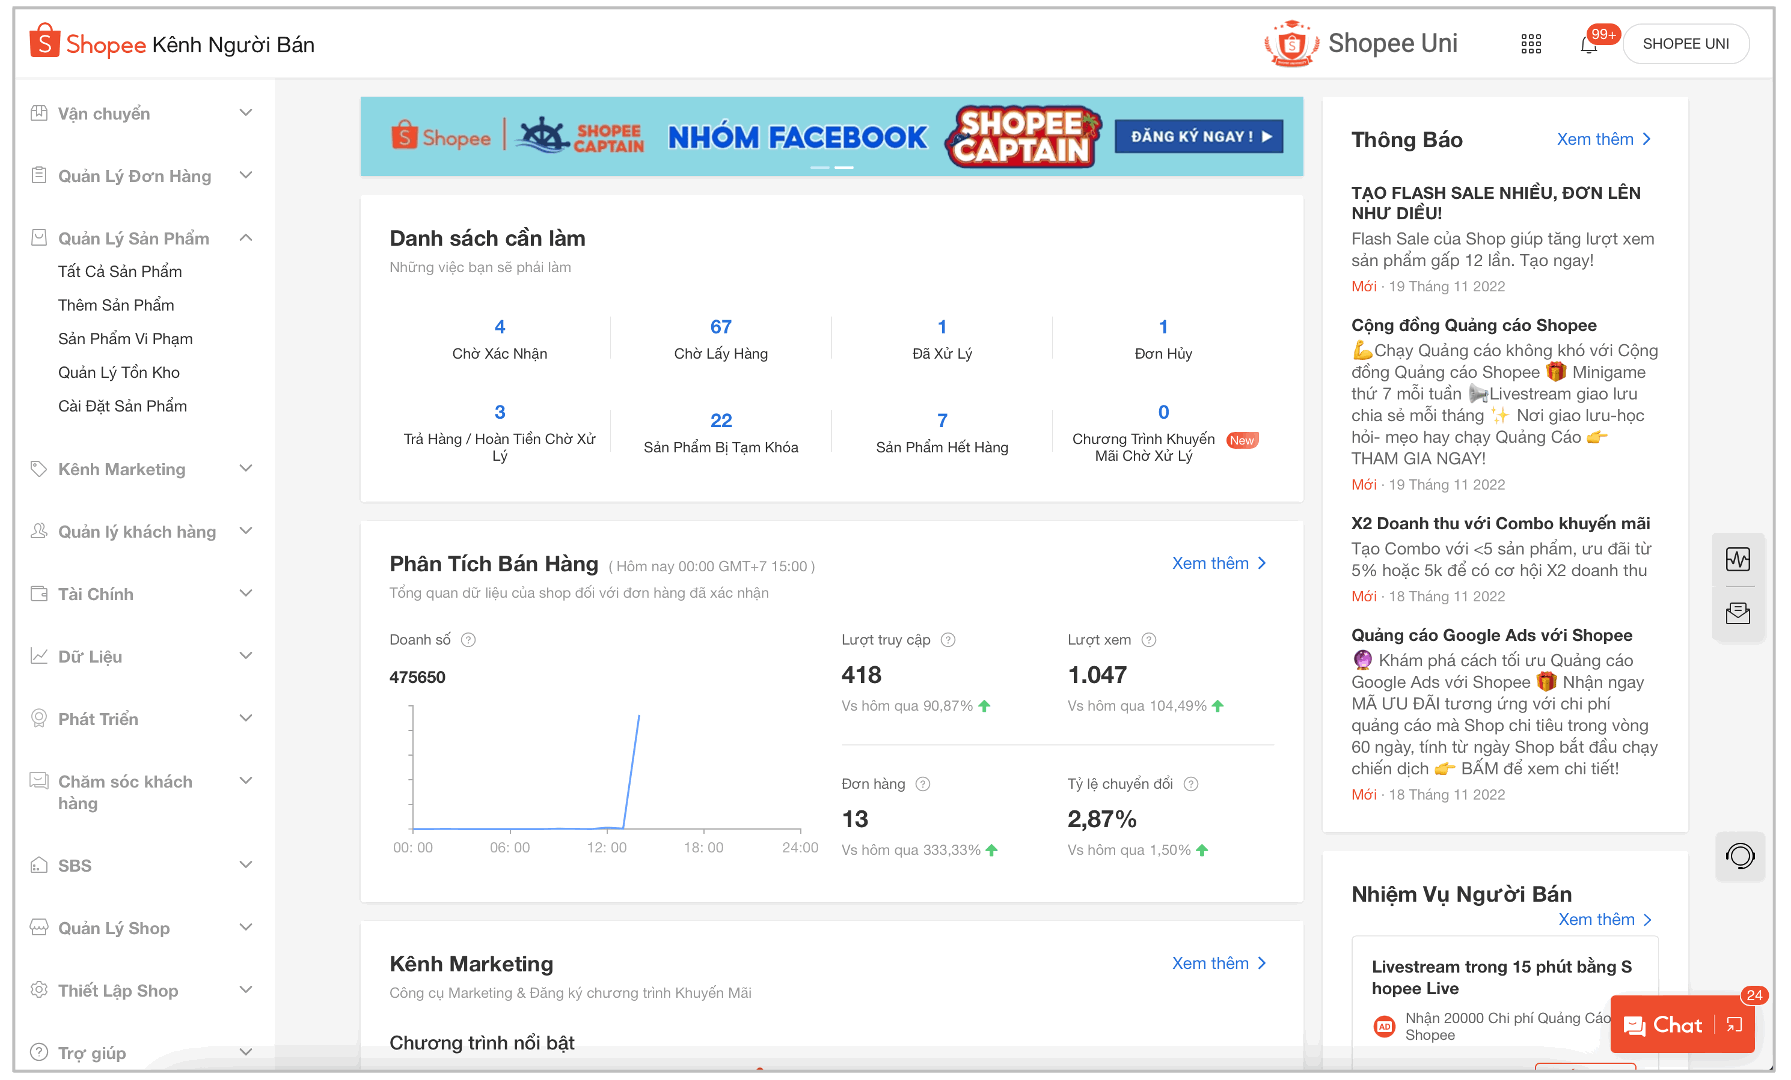The width and height of the screenshot is (1791, 1080).
Task: Click the Quản Lý Đơn Hàng clipboard icon
Action: coord(39,175)
